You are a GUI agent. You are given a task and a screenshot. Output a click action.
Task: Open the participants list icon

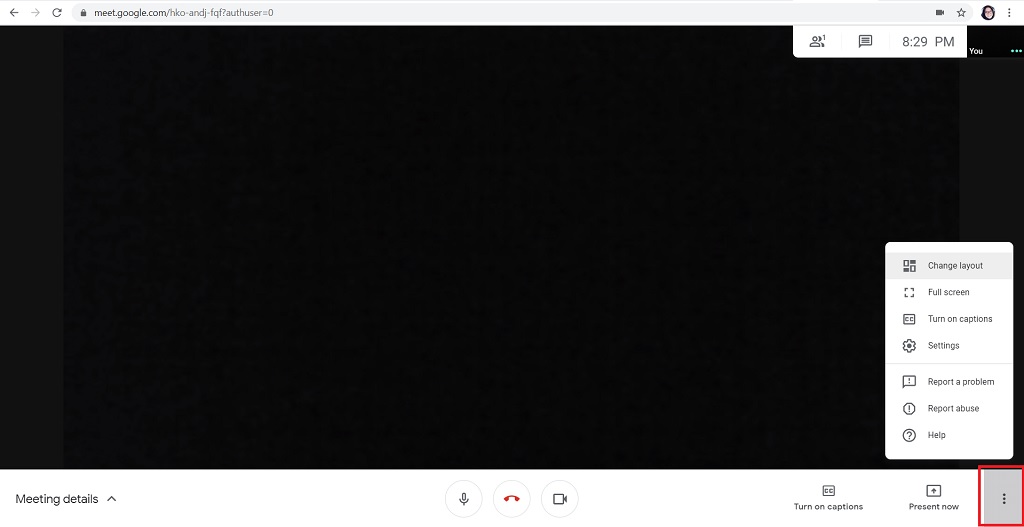(818, 42)
